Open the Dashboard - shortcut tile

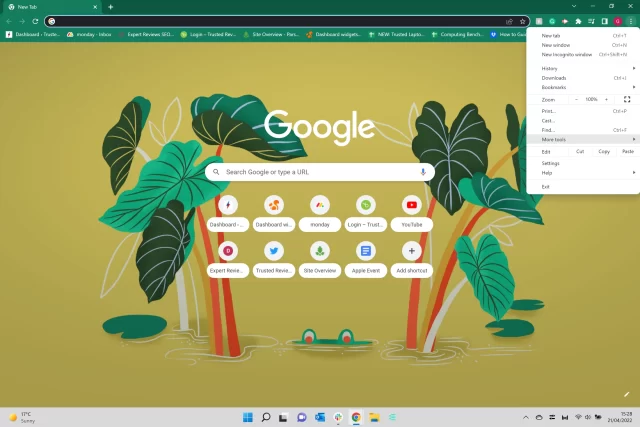tap(228, 214)
